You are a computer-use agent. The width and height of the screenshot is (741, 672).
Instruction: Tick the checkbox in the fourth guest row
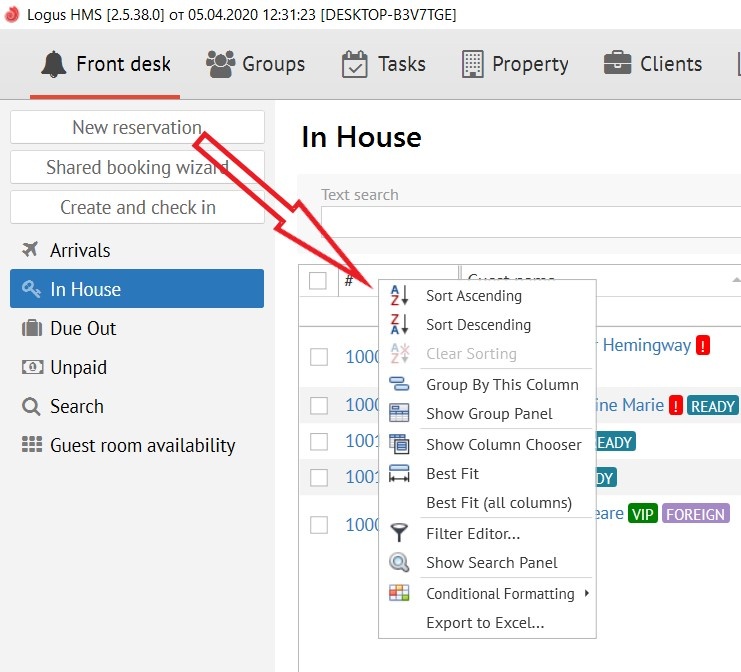[319, 477]
